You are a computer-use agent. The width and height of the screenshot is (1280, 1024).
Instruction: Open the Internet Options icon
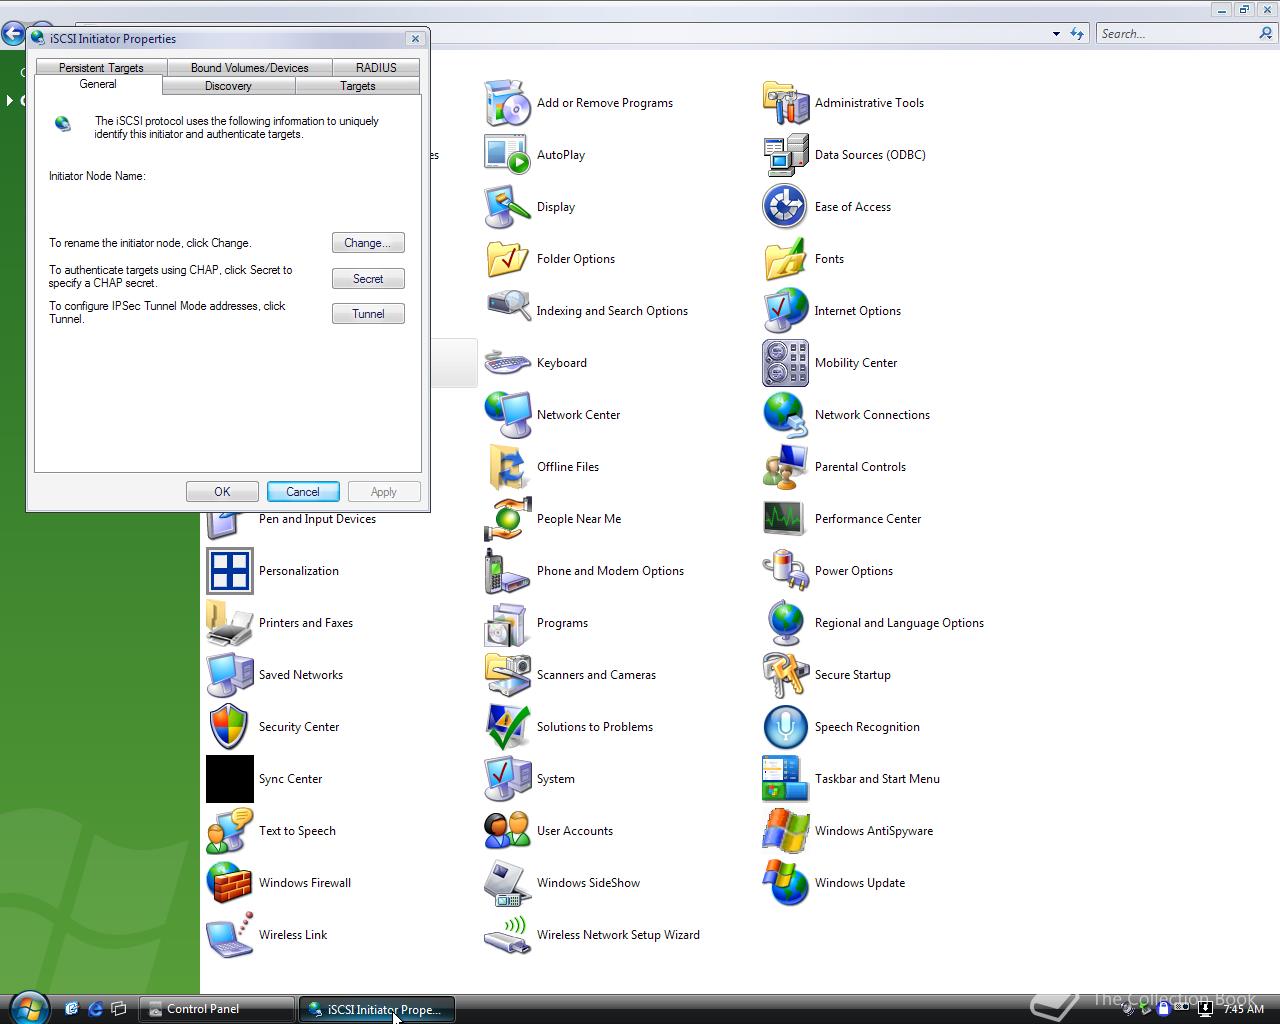coord(786,311)
